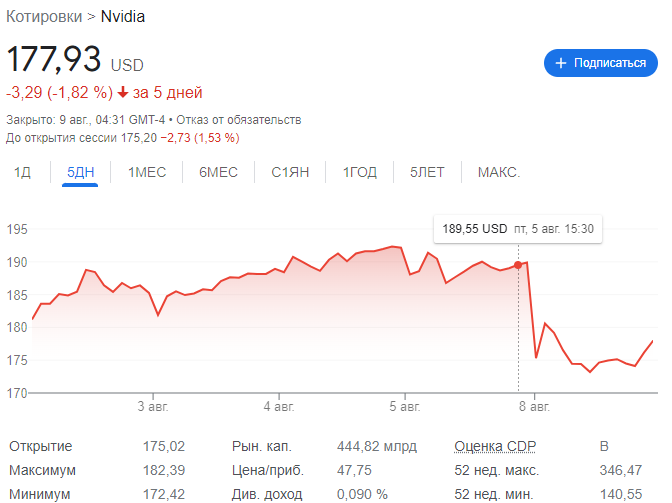Click the plus icon on Подписаться
Viewport: 672px width, 503px height.
coord(561,63)
